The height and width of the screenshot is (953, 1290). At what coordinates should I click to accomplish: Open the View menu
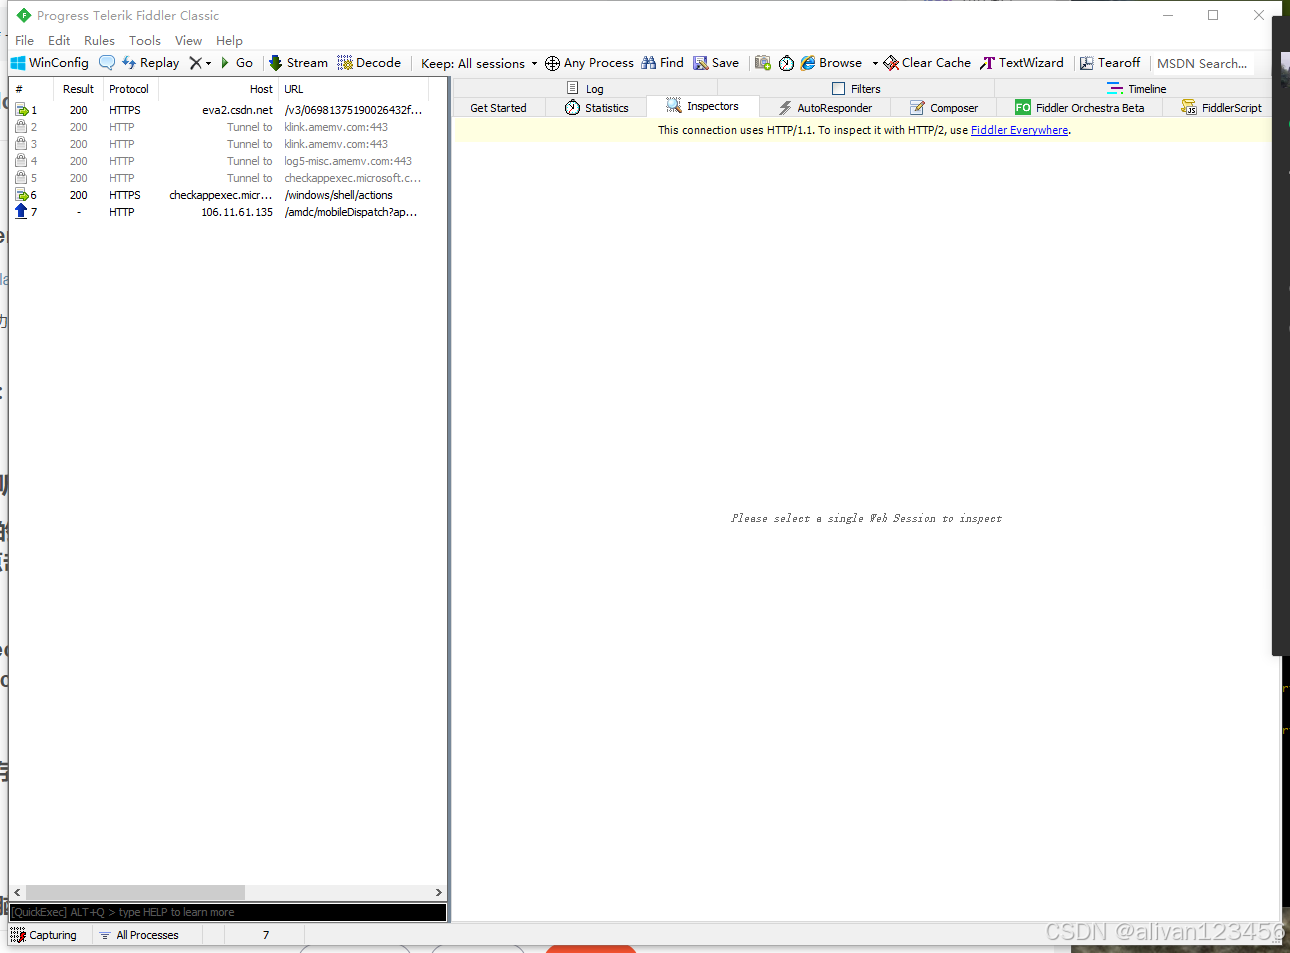pyautogui.click(x=188, y=41)
